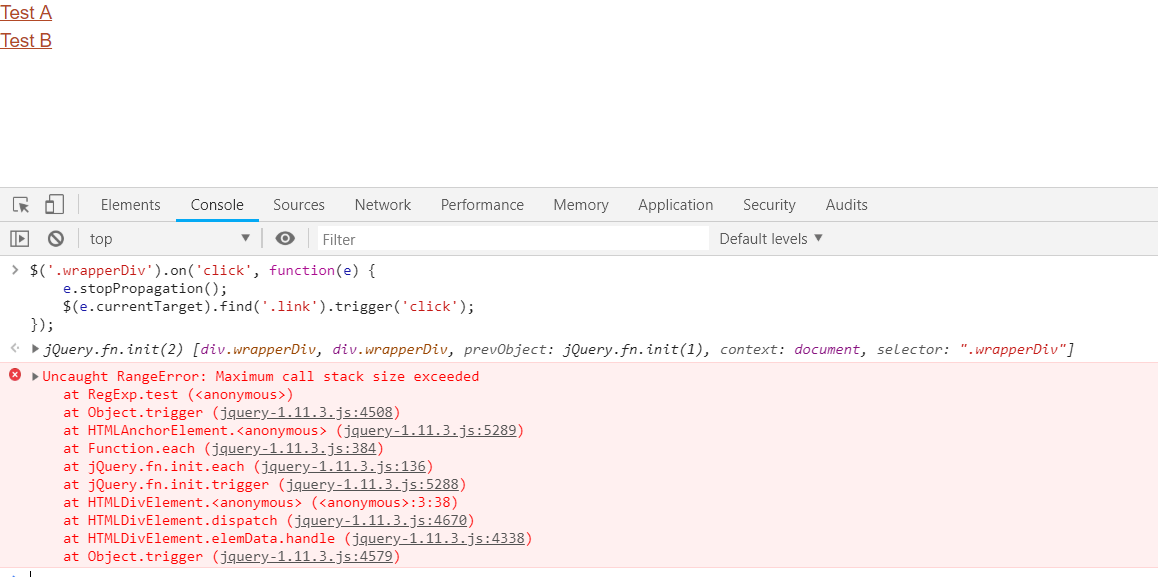Open the Sources tab
The width and height of the screenshot is (1158, 577).
pyautogui.click(x=298, y=204)
